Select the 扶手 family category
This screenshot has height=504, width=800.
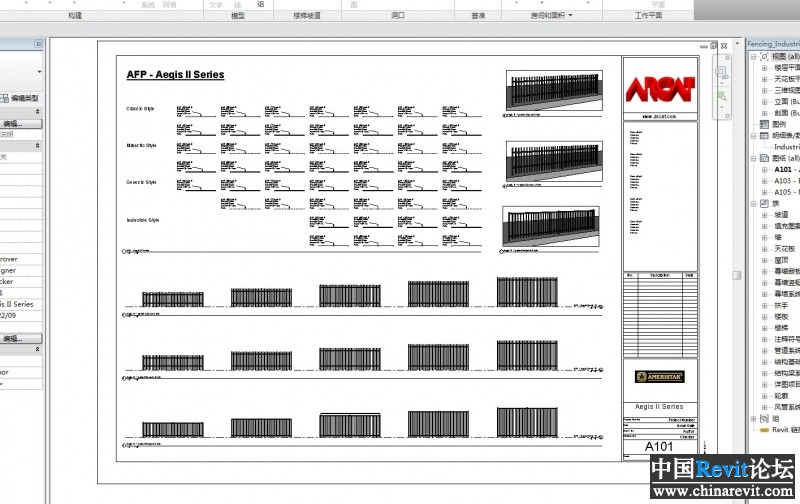point(781,305)
